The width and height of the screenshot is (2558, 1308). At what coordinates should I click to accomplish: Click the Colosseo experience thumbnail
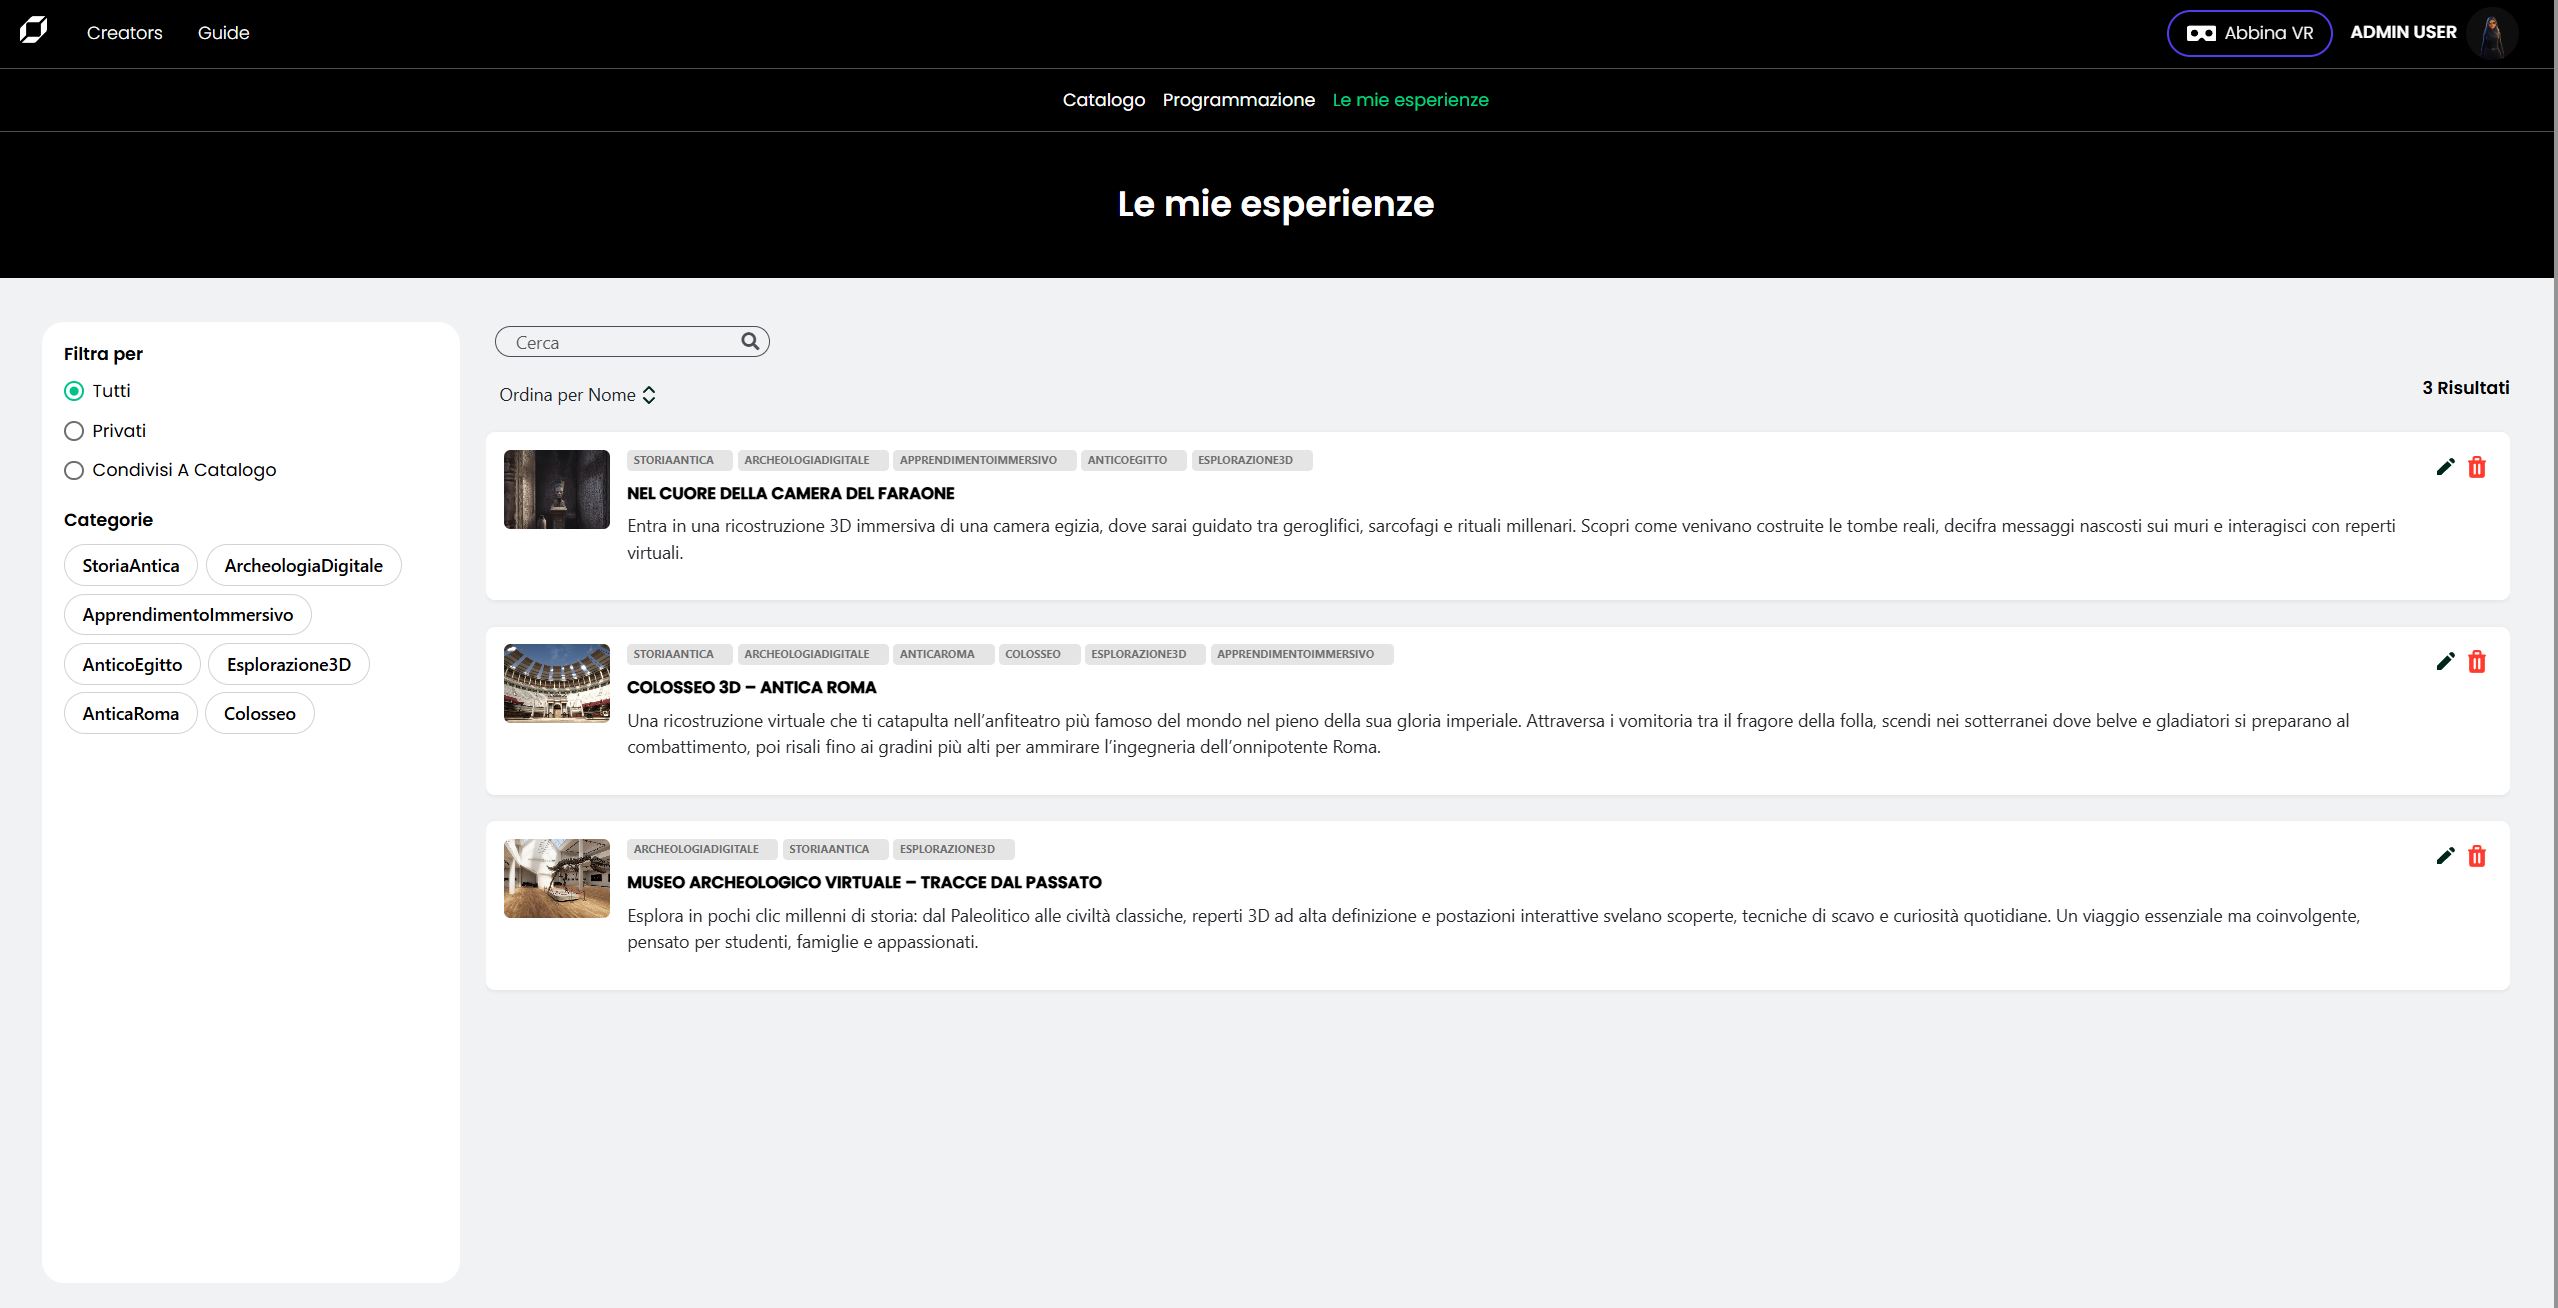point(556,684)
